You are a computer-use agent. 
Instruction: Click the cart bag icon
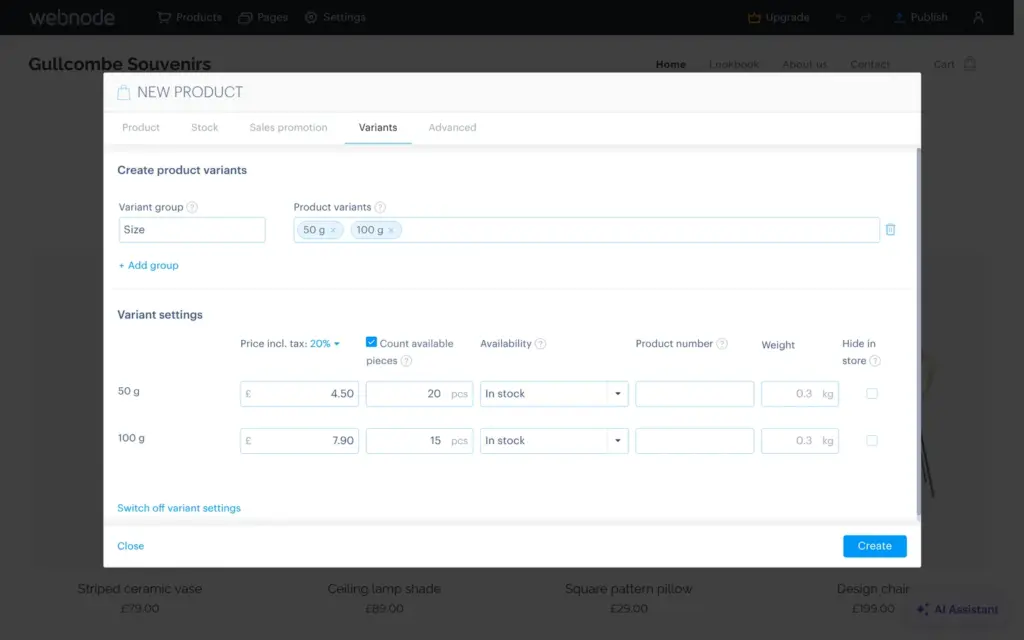coord(970,63)
